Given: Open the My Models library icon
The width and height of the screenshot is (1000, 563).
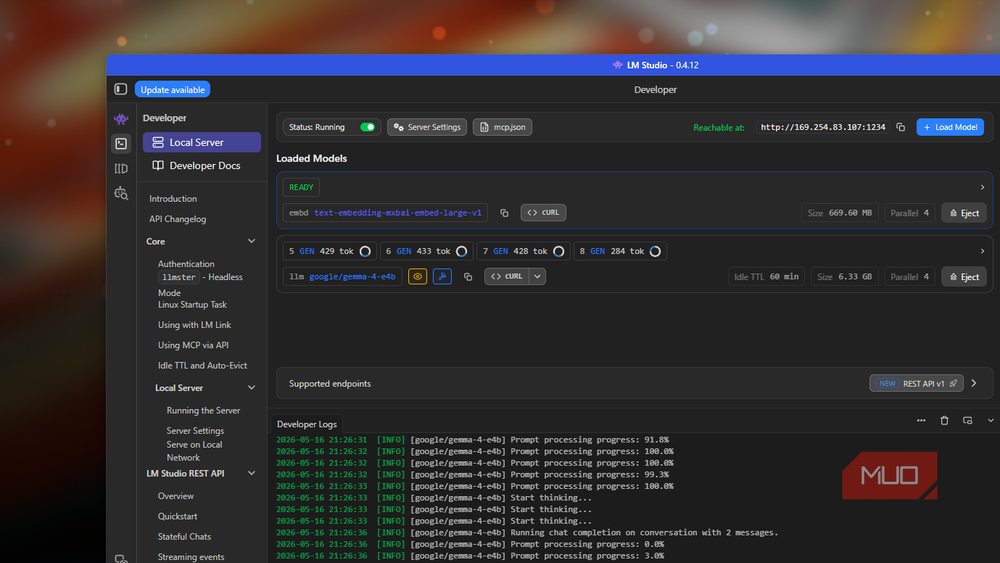Looking at the screenshot, I should click(x=121, y=168).
